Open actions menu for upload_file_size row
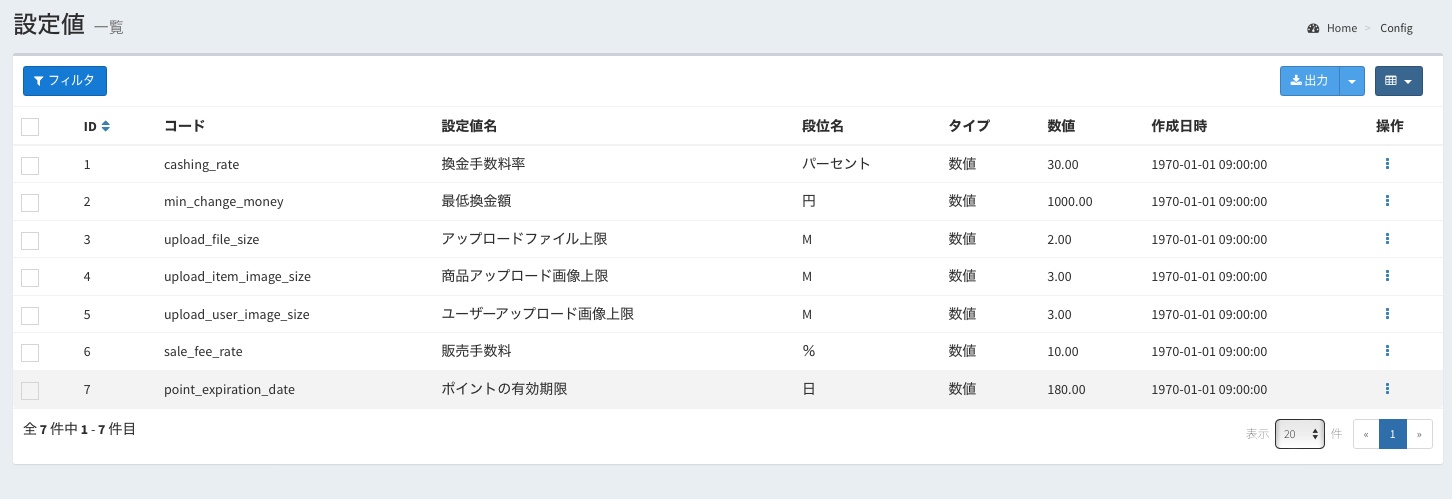 [x=1387, y=239]
